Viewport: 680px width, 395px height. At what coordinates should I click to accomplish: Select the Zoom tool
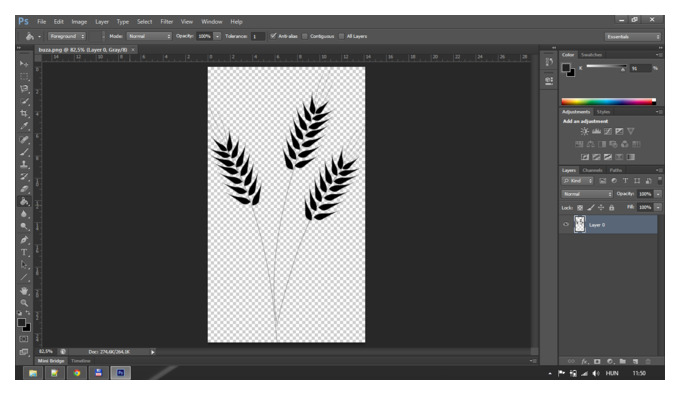(24, 303)
